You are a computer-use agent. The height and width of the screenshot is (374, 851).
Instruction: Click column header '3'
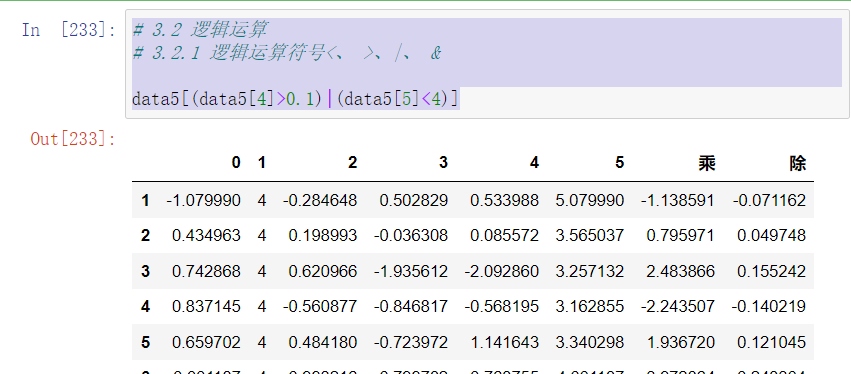(443, 163)
